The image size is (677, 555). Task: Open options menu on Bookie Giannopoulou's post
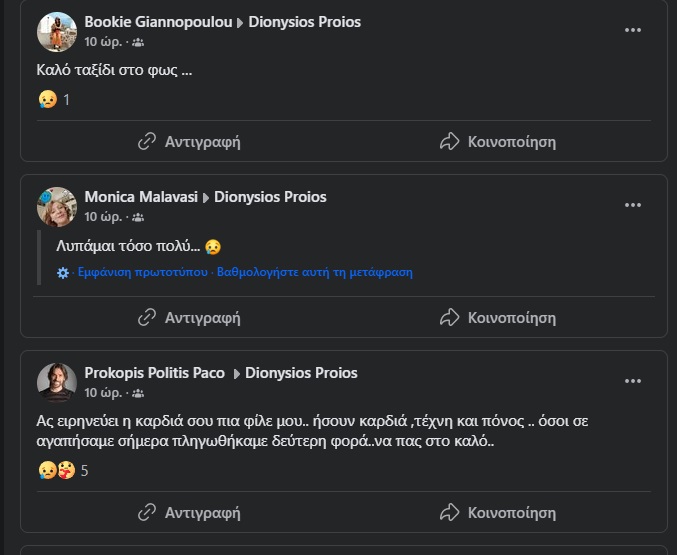click(x=632, y=30)
